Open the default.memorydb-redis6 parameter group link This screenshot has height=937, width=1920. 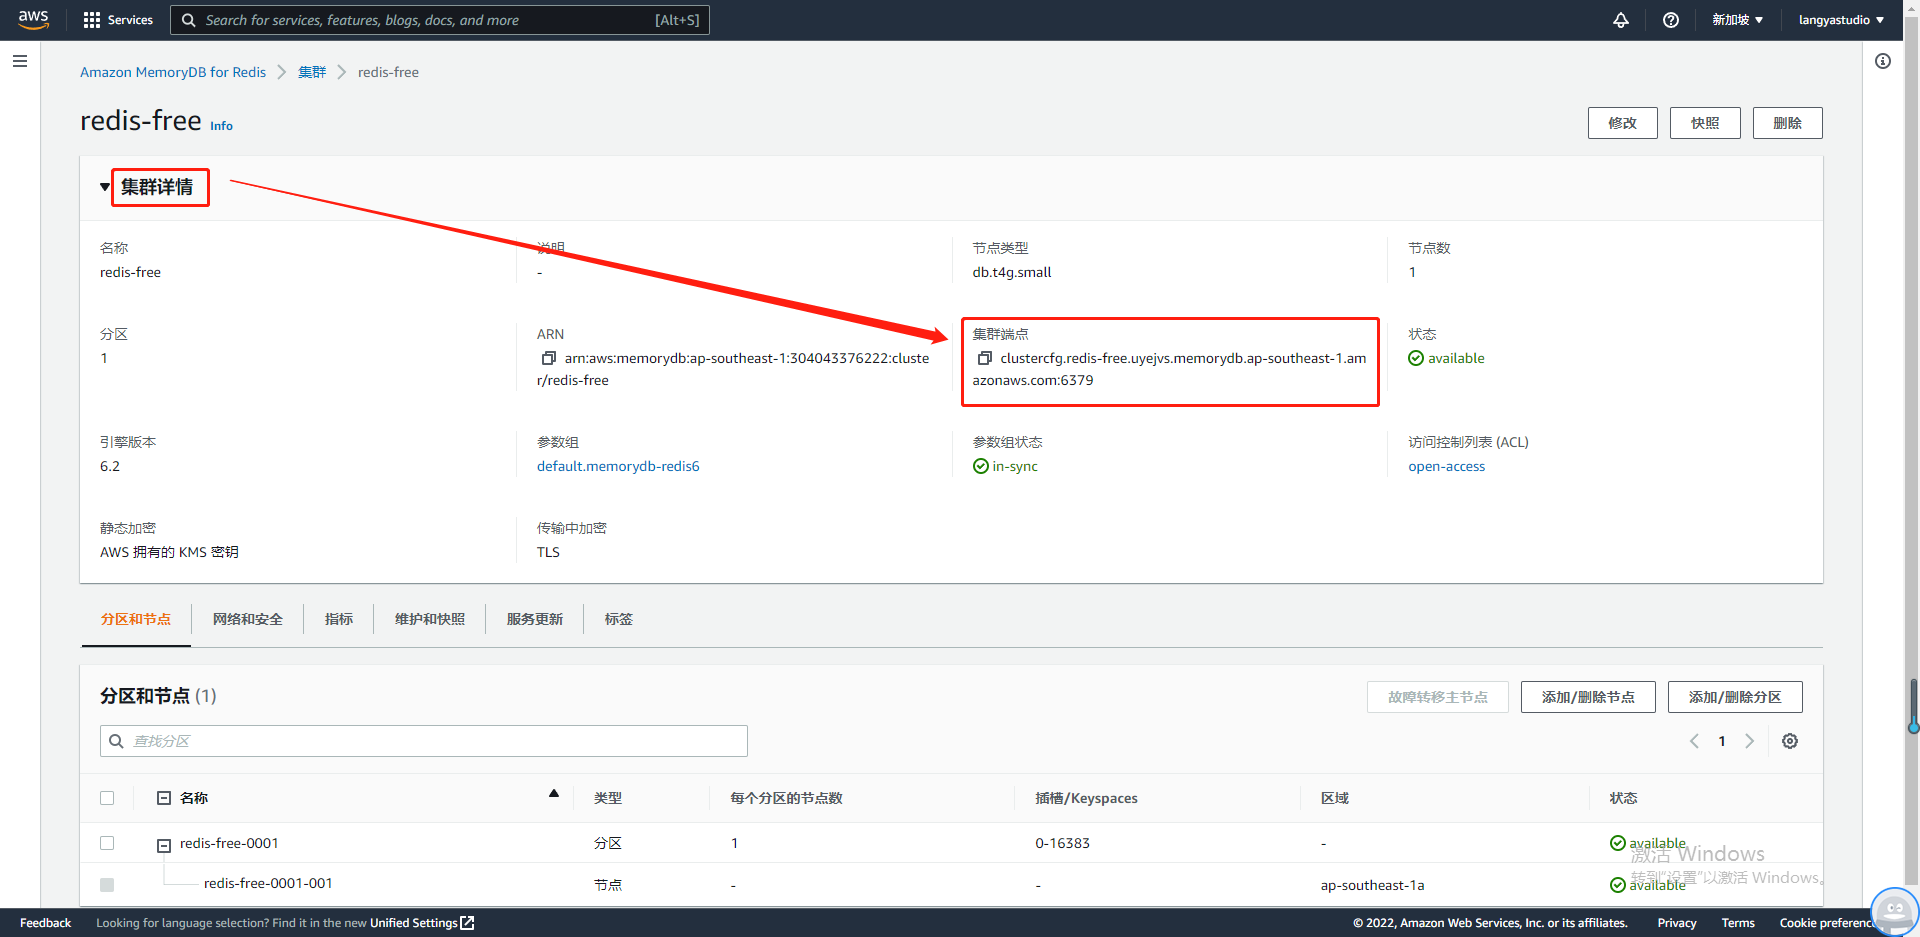pyautogui.click(x=618, y=466)
